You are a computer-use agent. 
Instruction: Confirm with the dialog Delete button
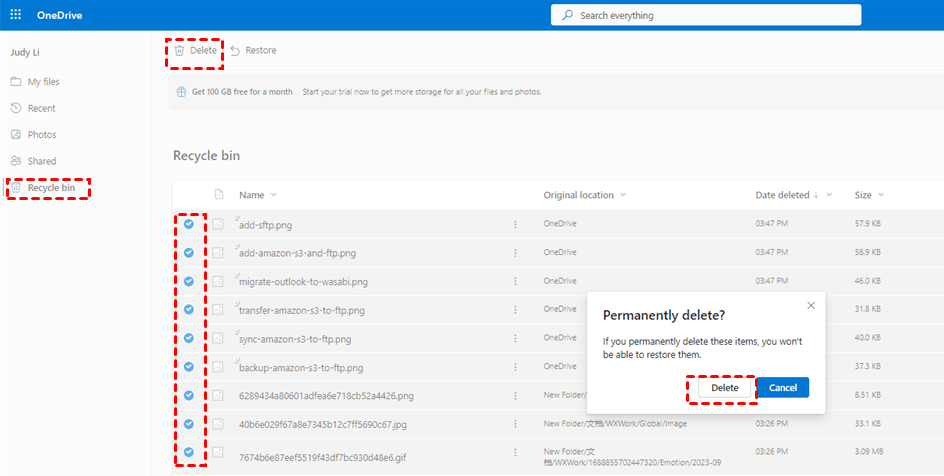[725, 388]
